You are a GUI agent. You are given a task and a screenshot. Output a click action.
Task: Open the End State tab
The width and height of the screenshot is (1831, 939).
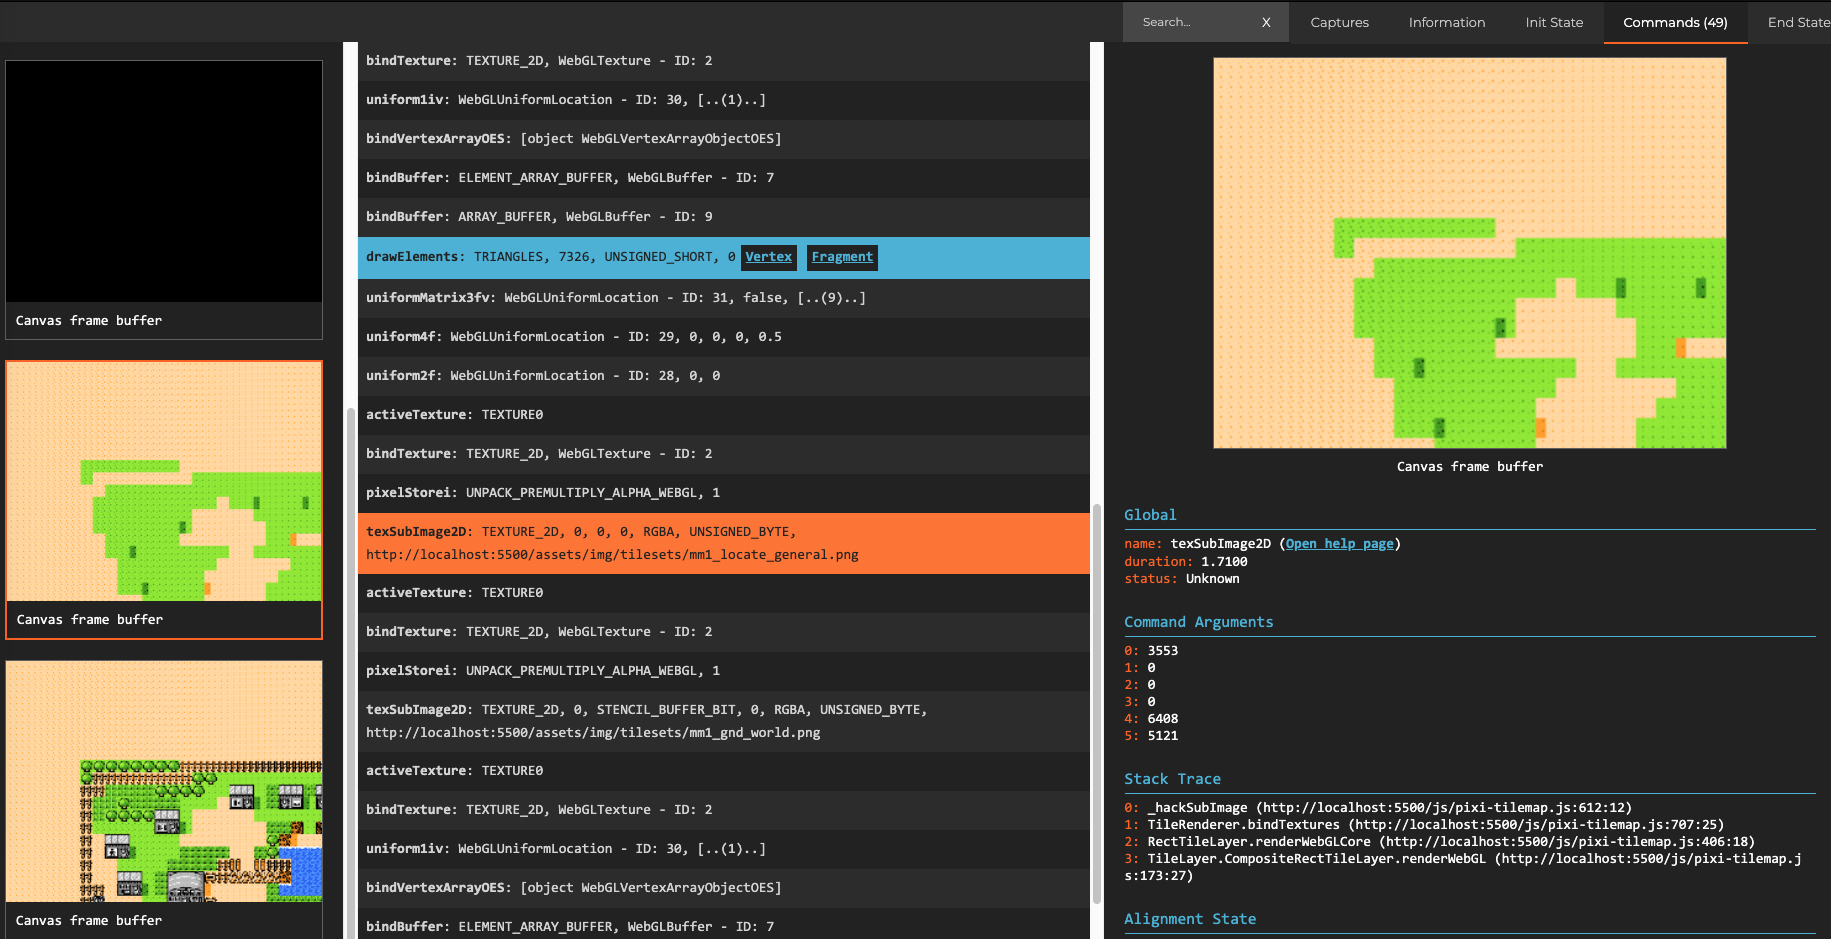1798,22
